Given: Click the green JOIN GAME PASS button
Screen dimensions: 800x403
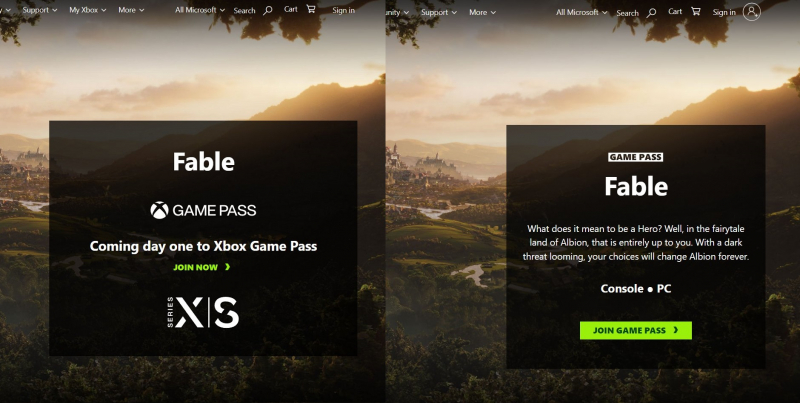Looking at the screenshot, I should pyautogui.click(x=636, y=330).
